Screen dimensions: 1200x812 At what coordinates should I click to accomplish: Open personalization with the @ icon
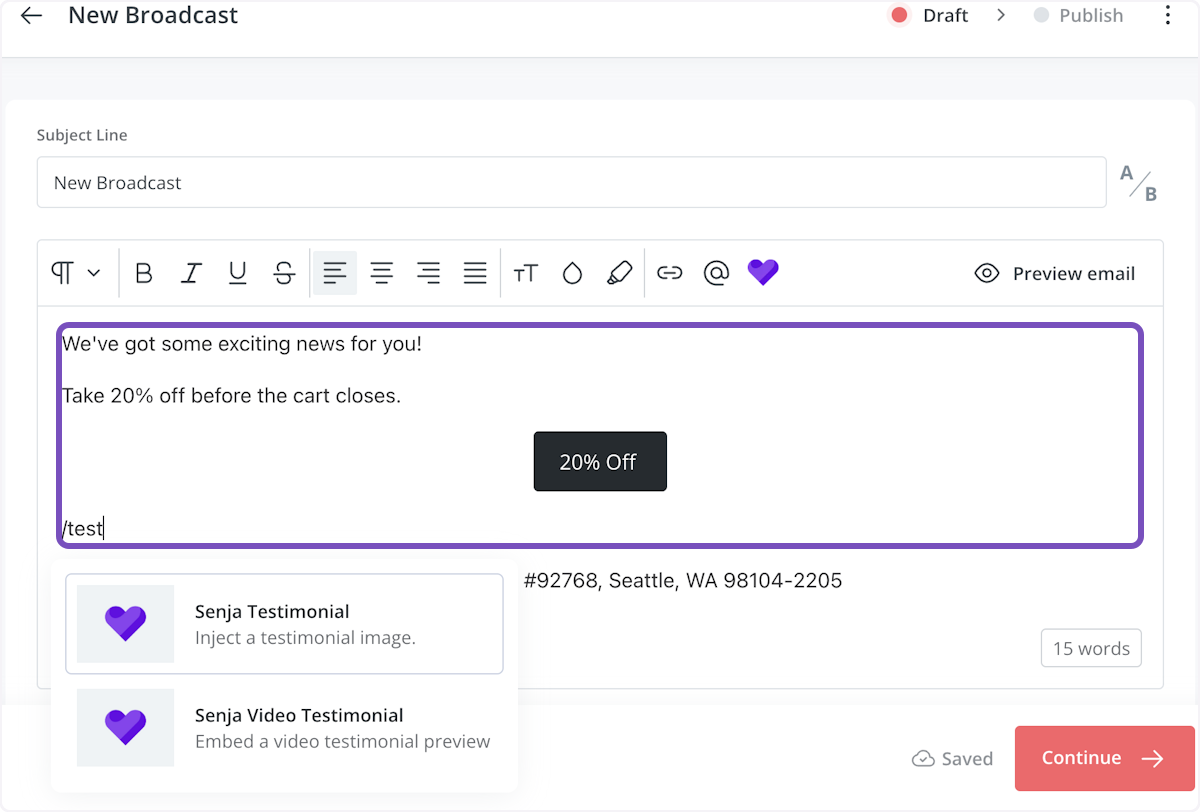[x=716, y=272]
